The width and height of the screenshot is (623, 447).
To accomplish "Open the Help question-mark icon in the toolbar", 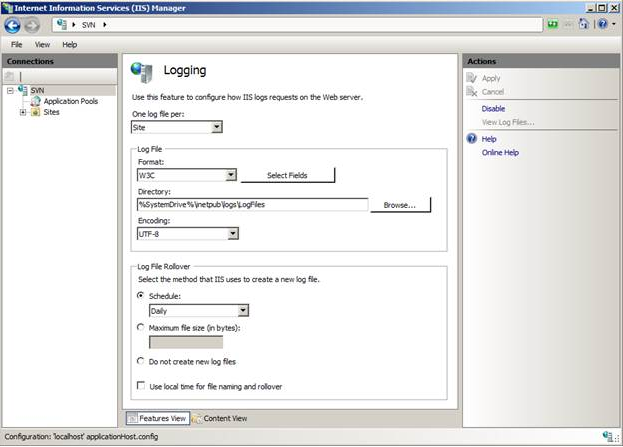I will point(603,24).
